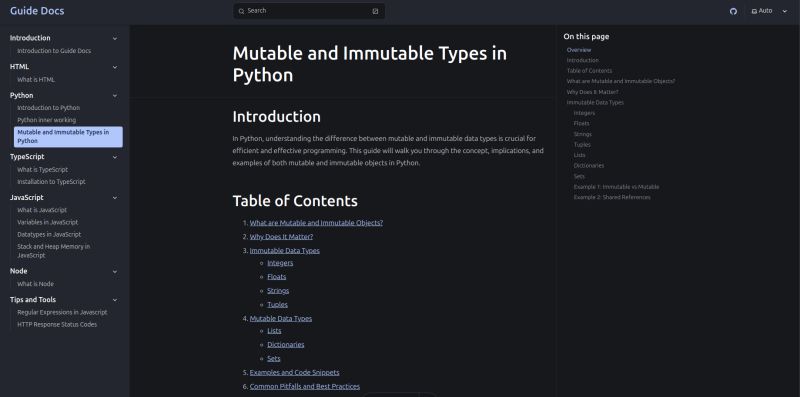This screenshot has width=800, height=397.
Task: Focus the Search input field
Action: pyautogui.click(x=309, y=11)
